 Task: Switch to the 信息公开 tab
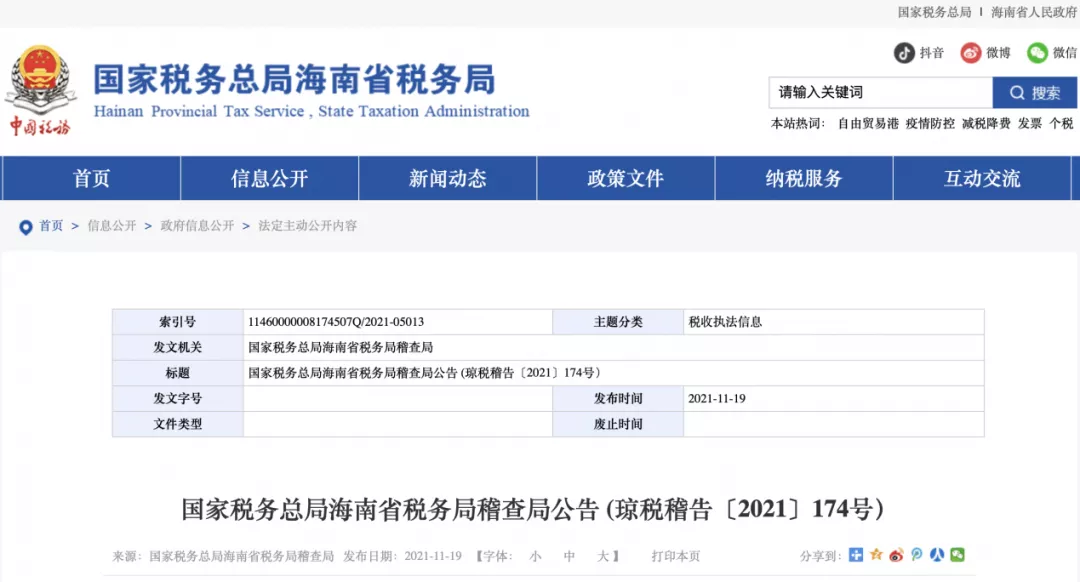[x=268, y=178]
